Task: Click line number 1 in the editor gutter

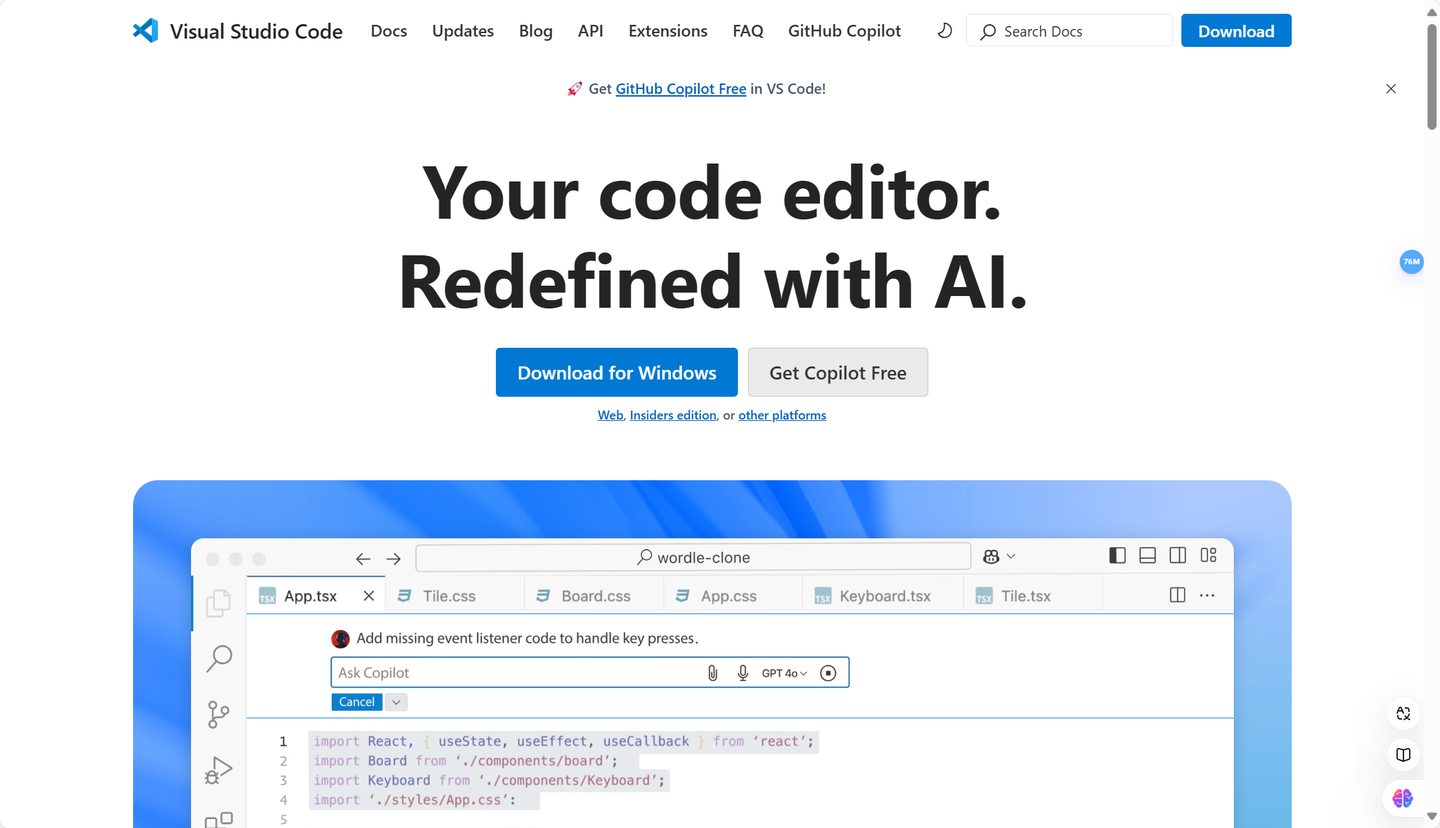Action: (283, 741)
